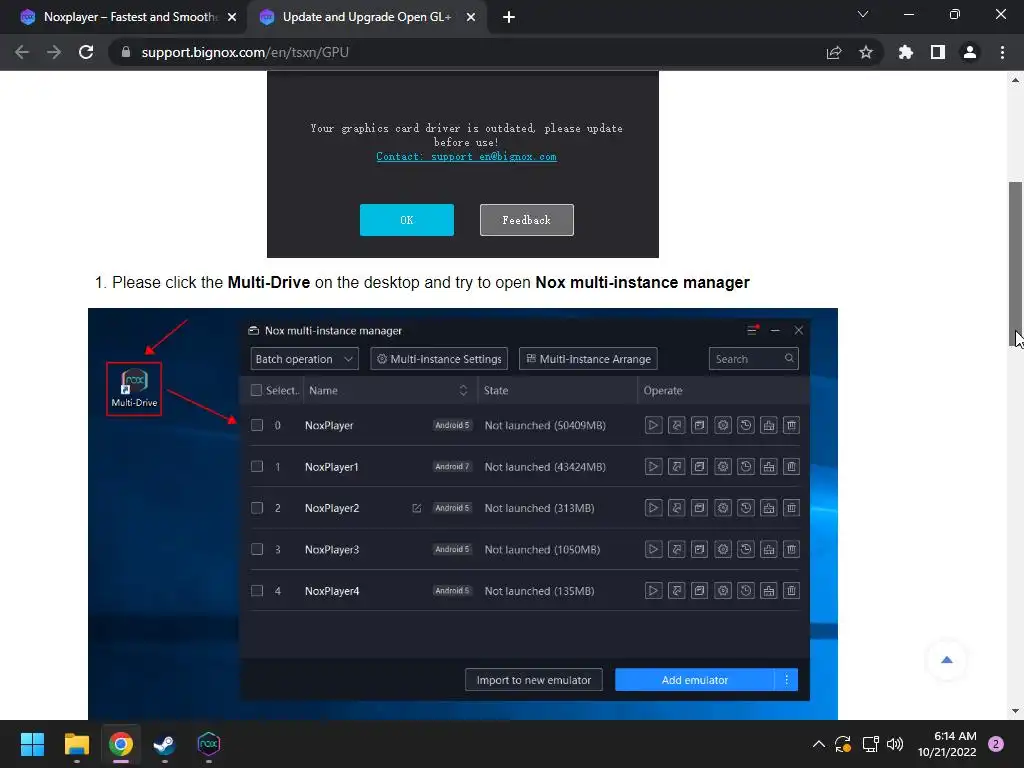The height and width of the screenshot is (768, 1024).
Task: Click Not launched (50409MB) state text
Action: (545, 425)
